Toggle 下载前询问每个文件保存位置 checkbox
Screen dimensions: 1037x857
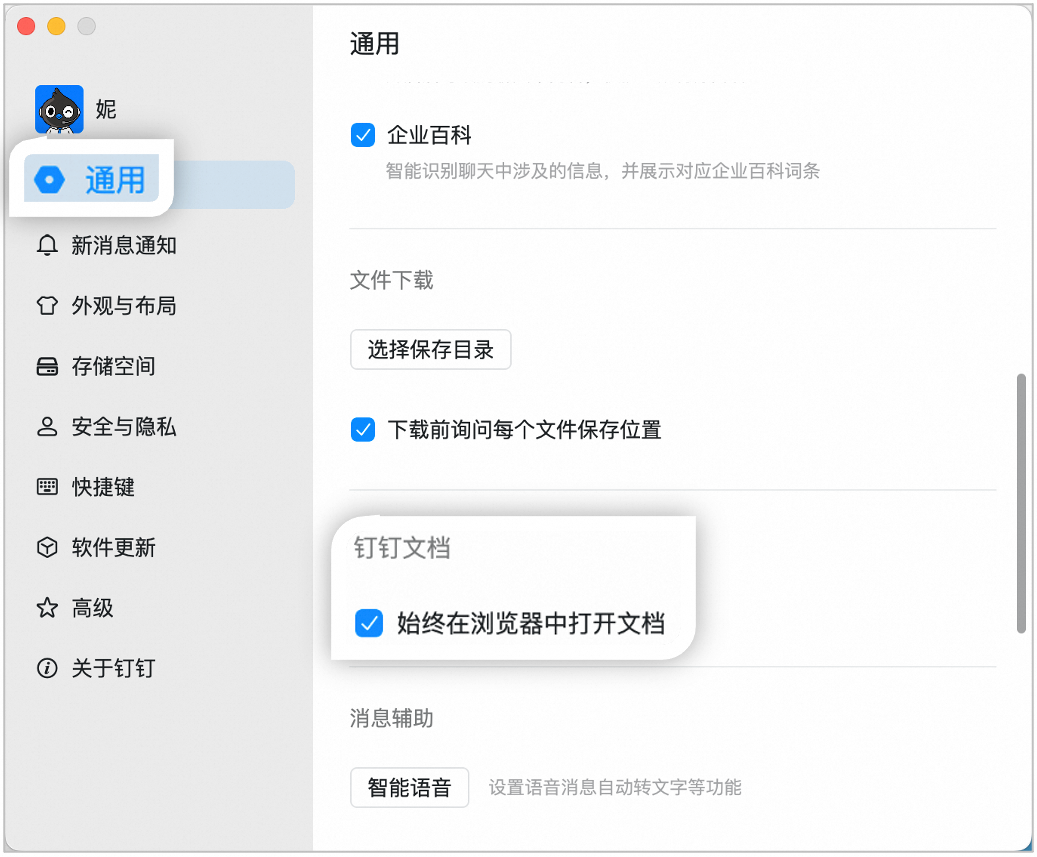(x=363, y=429)
